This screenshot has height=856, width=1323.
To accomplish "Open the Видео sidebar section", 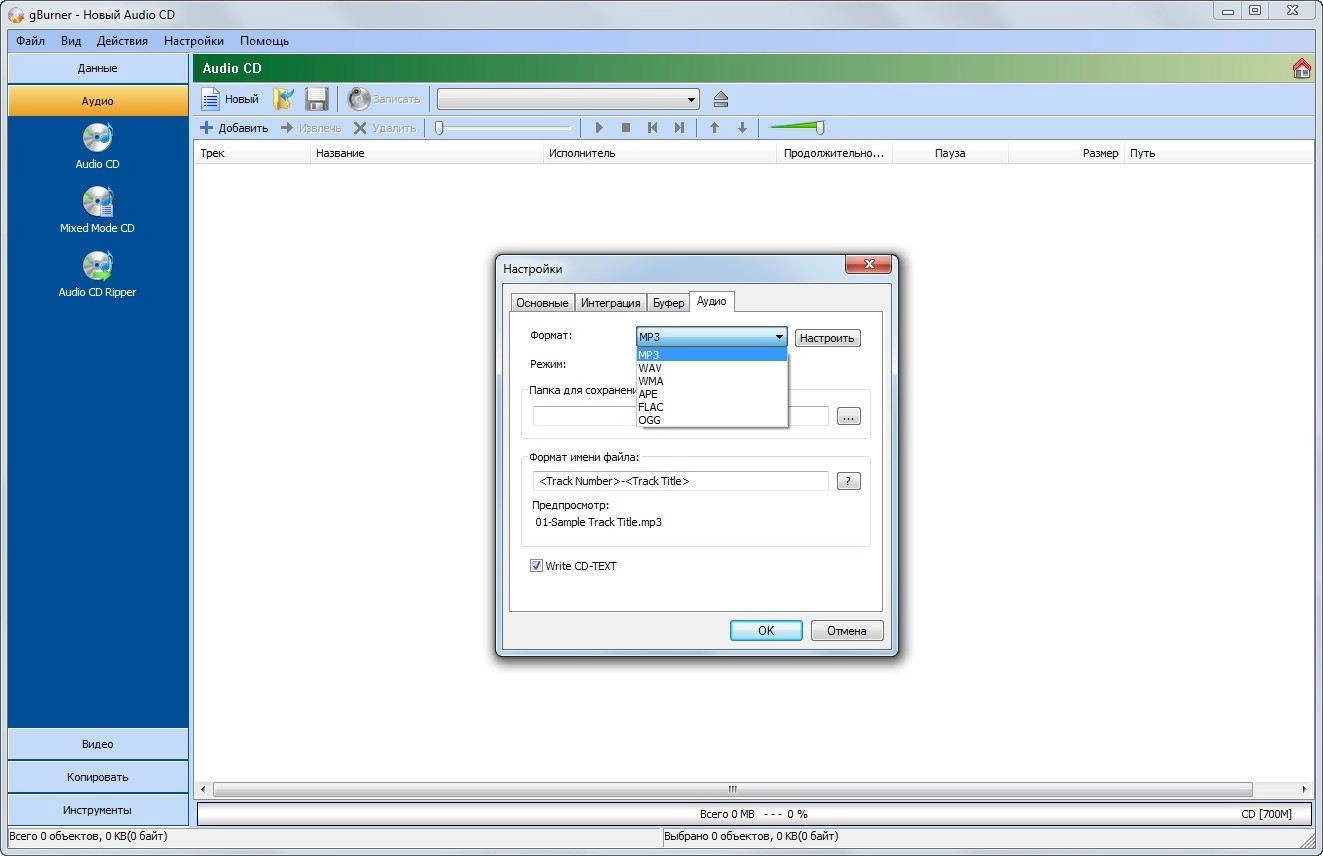I will click(98, 744).
